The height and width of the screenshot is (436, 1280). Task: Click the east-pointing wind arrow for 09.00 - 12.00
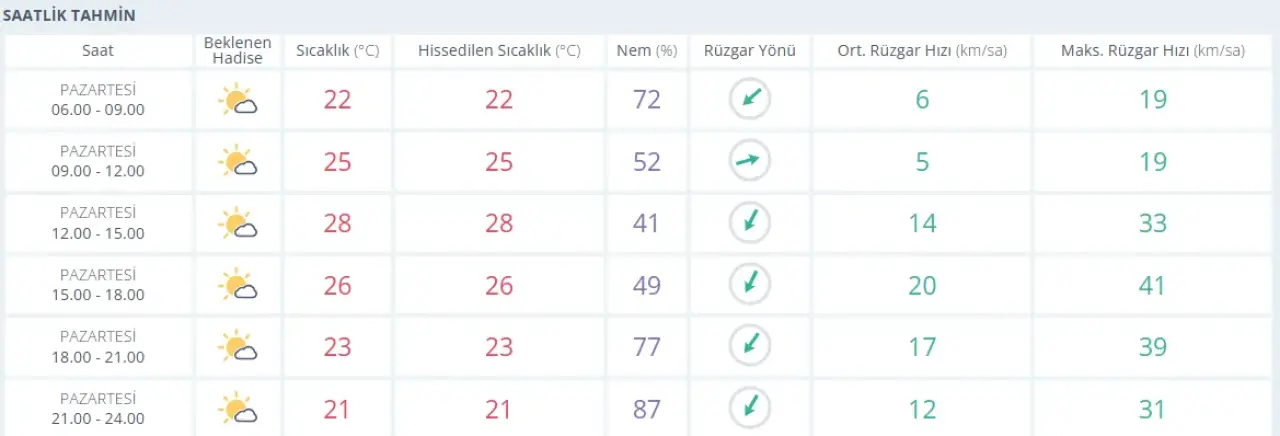(x=749, y=161)
